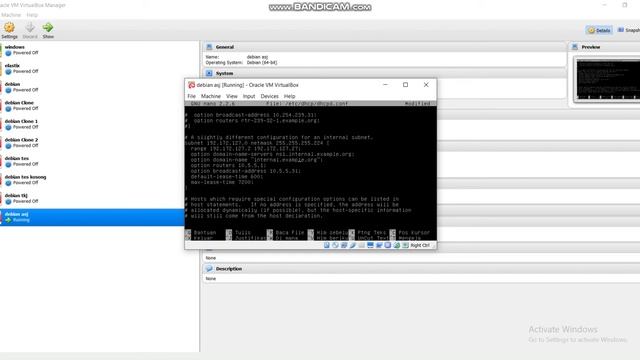Click hard disk activity status icon
640x360 pixels.
point(327,245)
